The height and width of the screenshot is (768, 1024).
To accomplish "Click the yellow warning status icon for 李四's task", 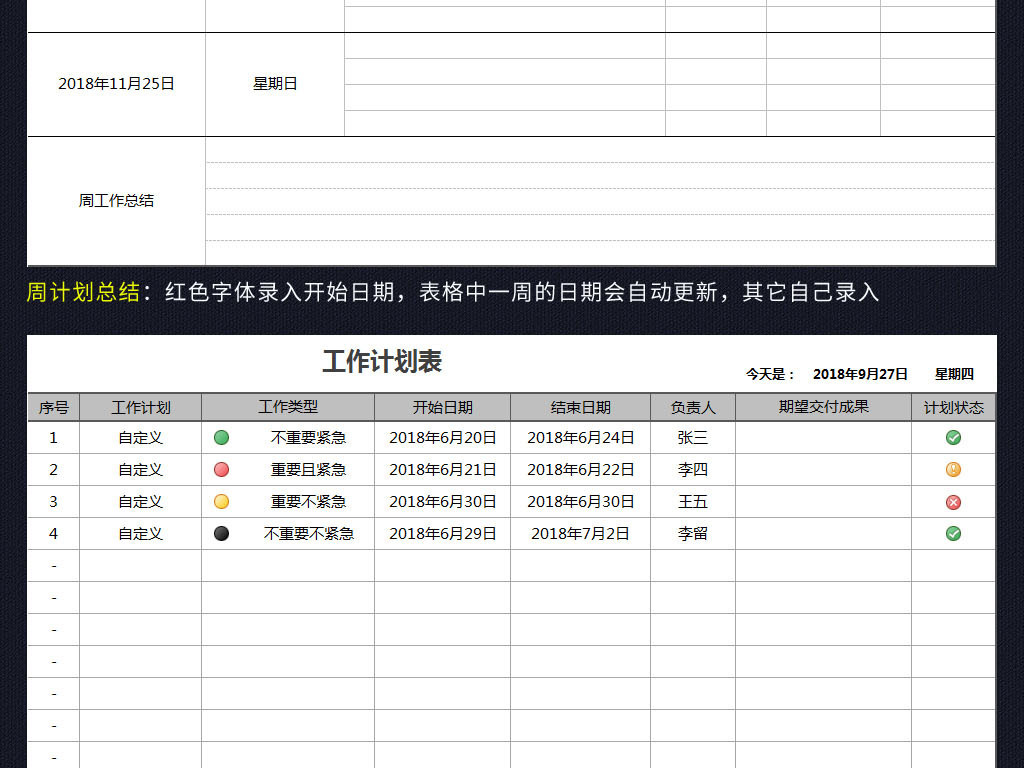I will coord(953,469).
